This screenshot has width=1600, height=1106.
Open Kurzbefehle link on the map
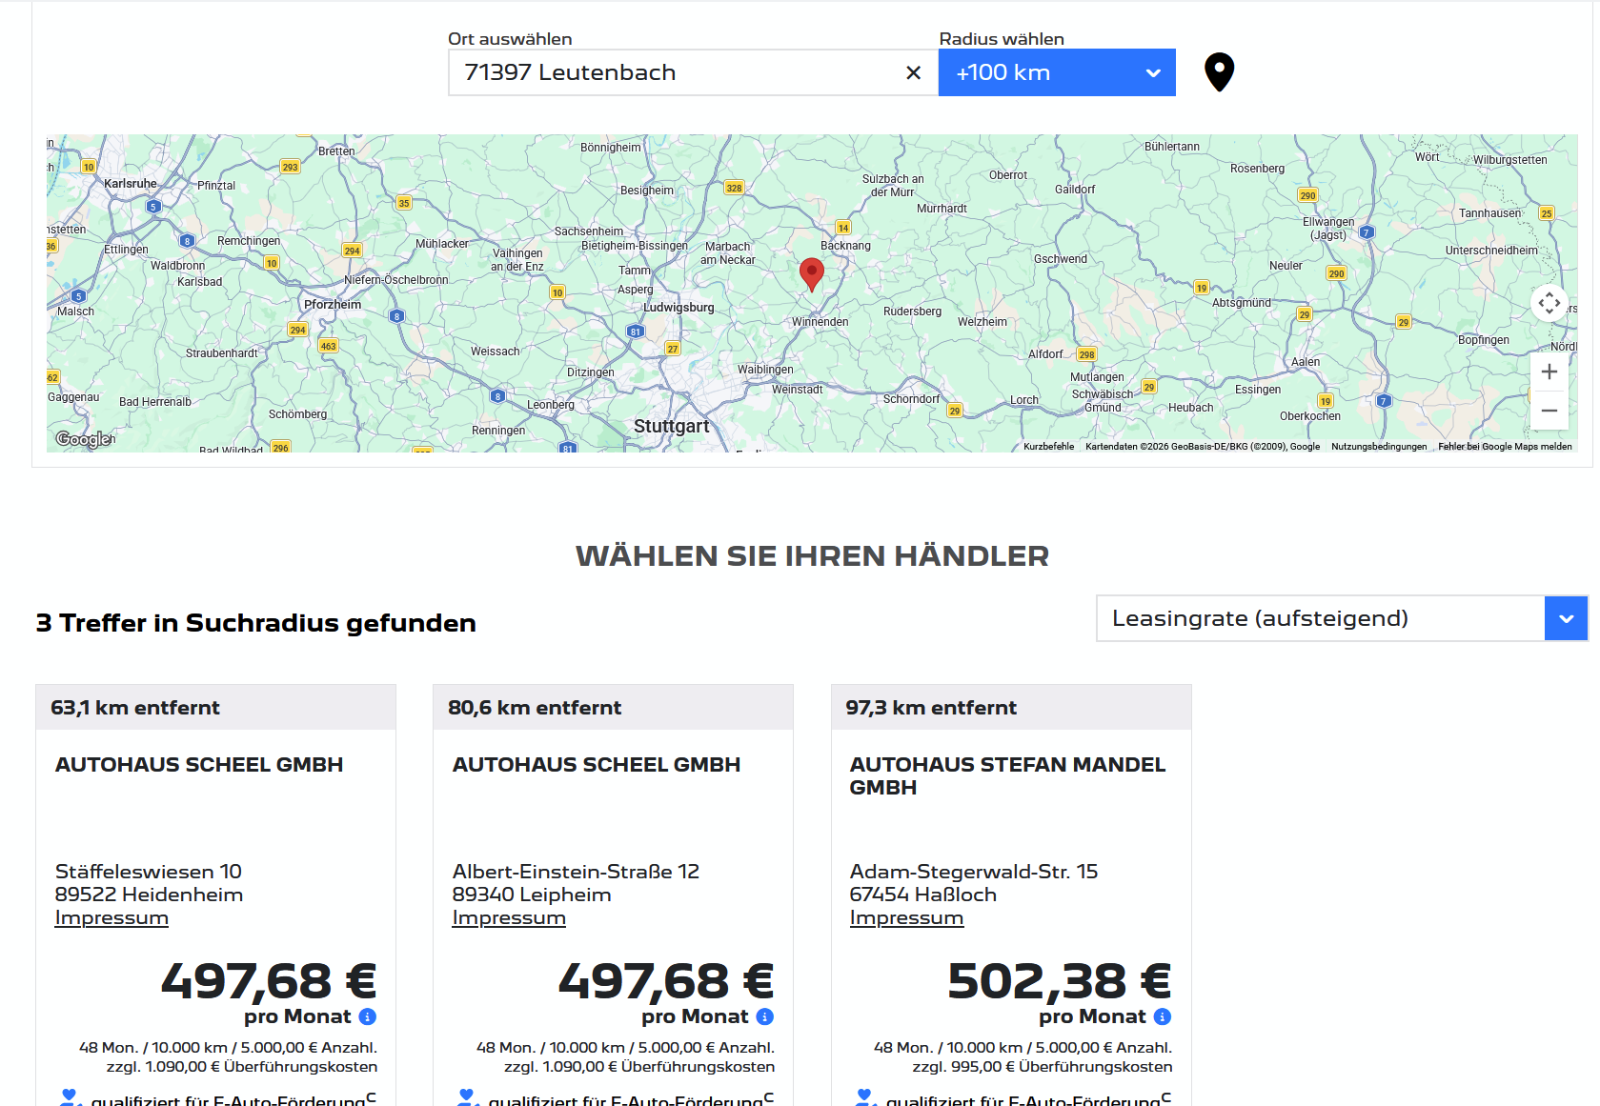pos(1049,447)
